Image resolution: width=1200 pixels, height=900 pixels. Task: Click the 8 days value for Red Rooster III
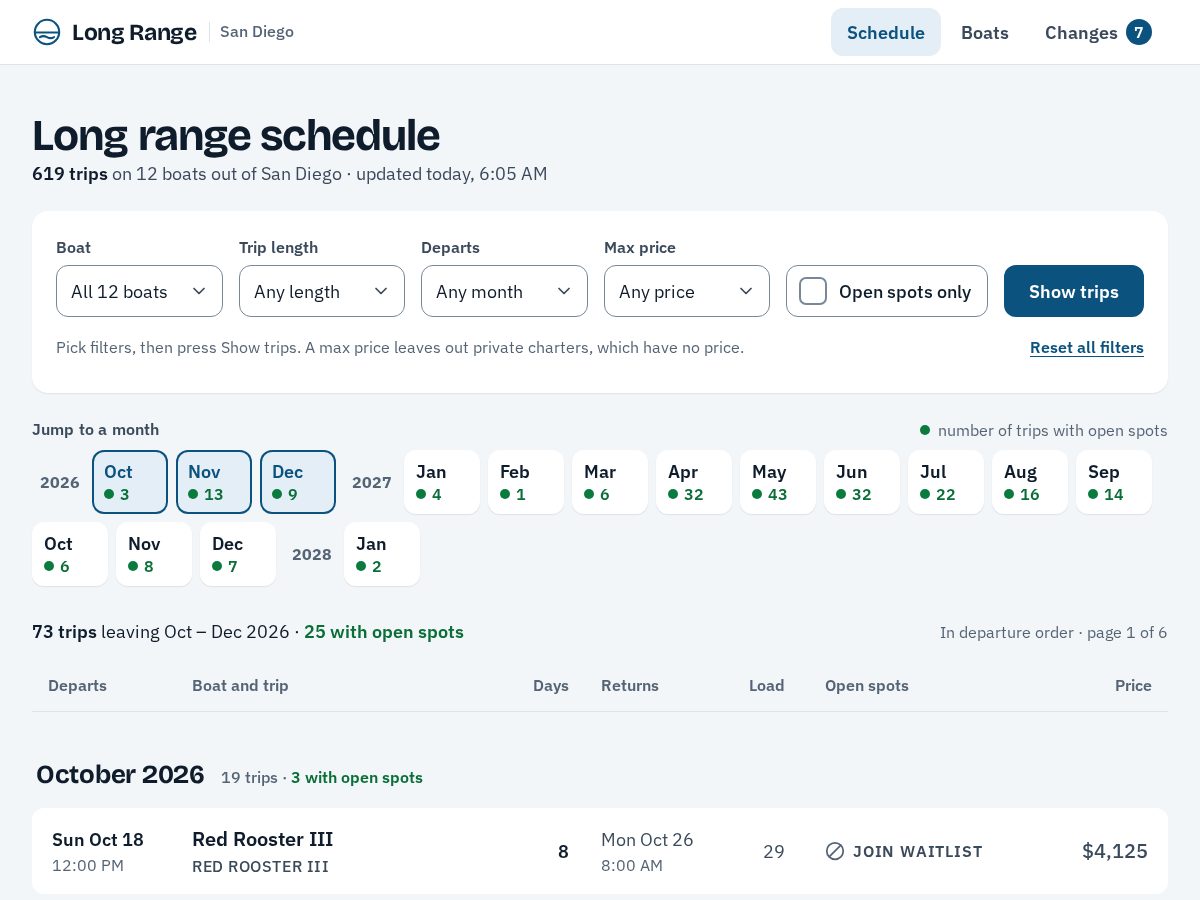click(563, 852)
